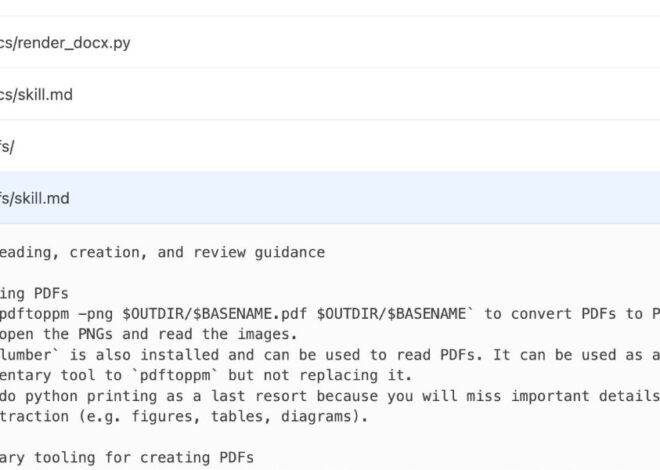The width and height of the screenshot is (660, 470).
Task: Click the partially visible top list row
Action: (330, 7)
